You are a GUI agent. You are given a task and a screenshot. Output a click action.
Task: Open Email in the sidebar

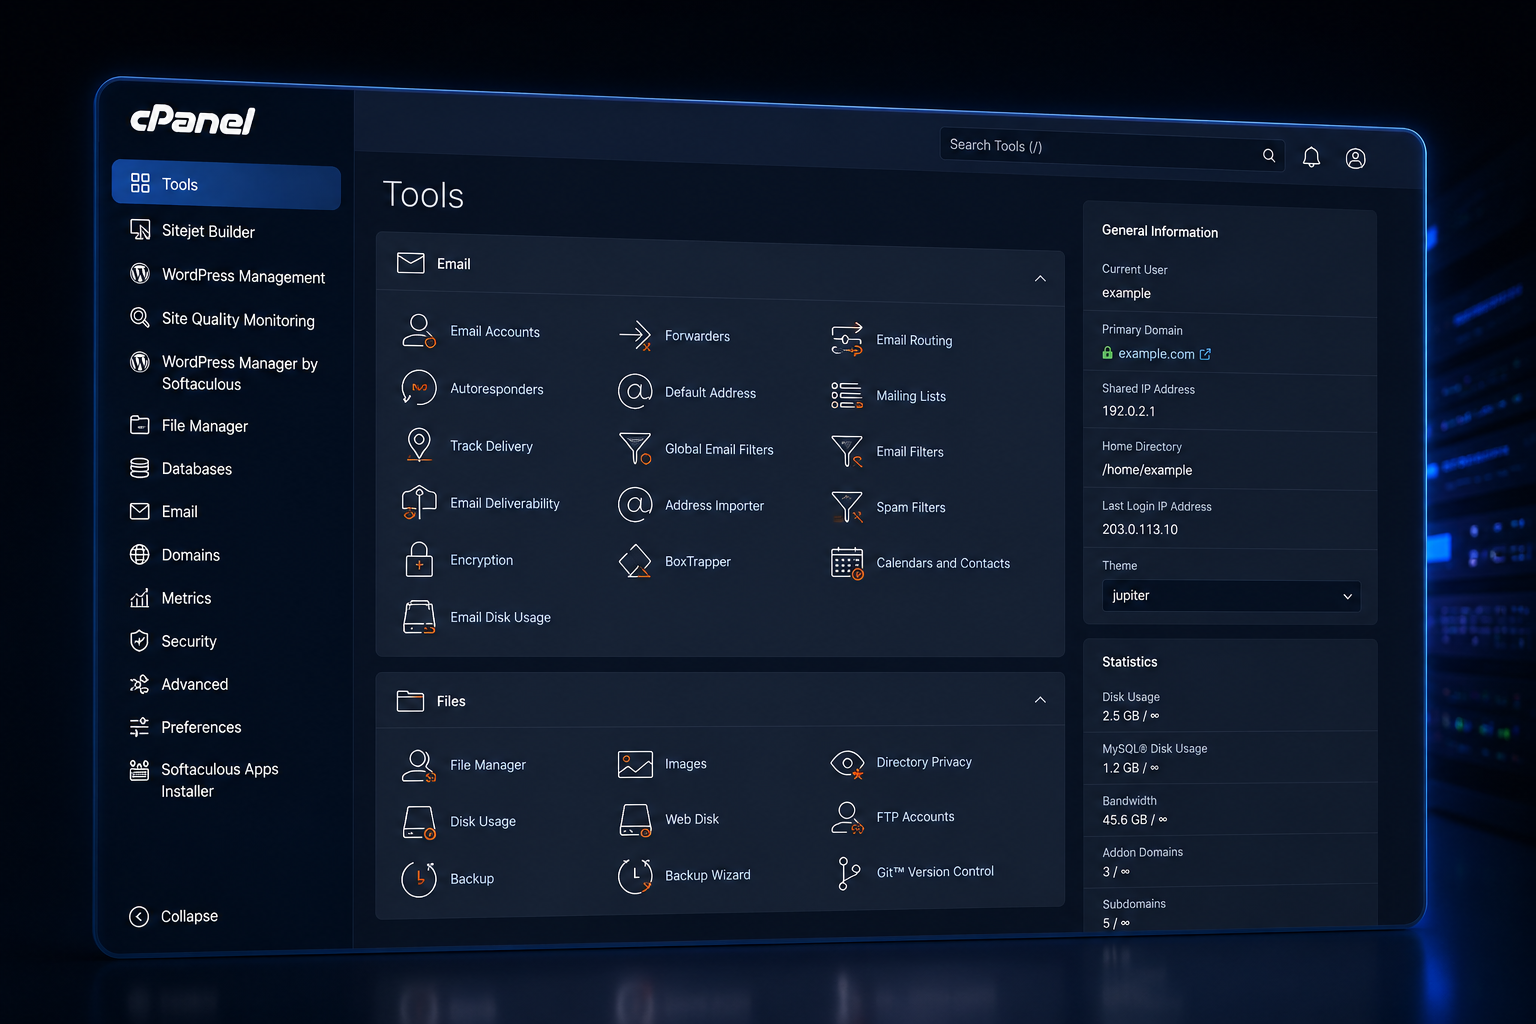point(163,511)
